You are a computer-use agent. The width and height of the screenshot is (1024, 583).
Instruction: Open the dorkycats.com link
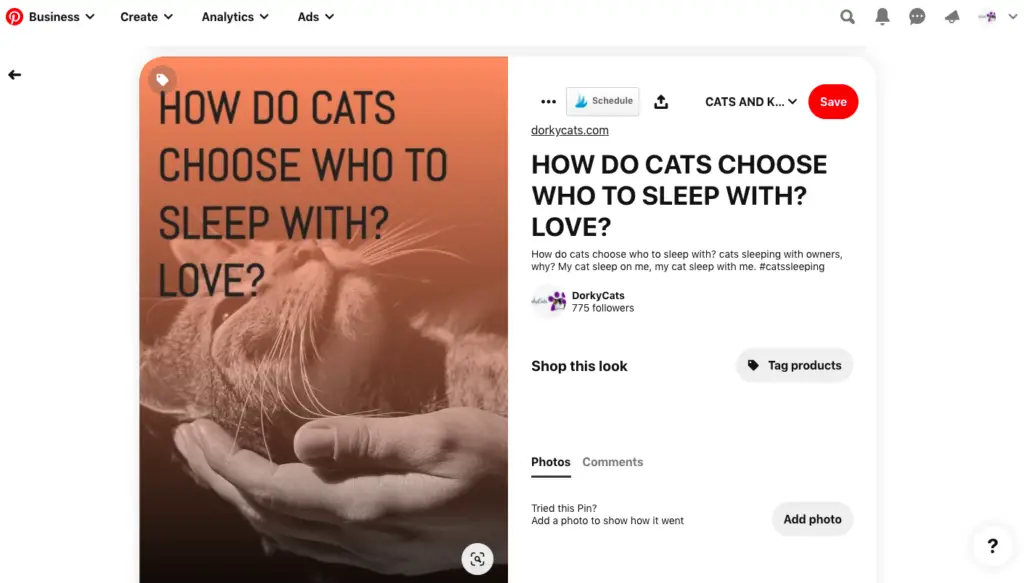[x=569, y=131]
